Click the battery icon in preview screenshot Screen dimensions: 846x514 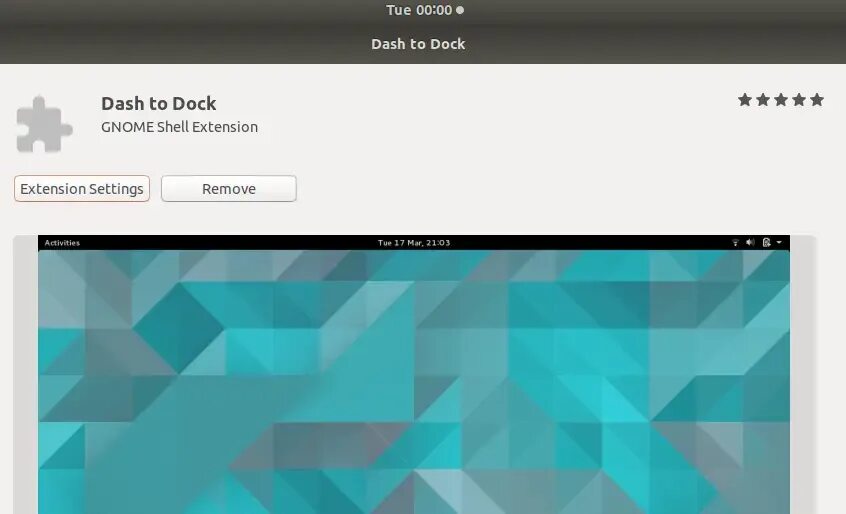click(x=766, y=243)
